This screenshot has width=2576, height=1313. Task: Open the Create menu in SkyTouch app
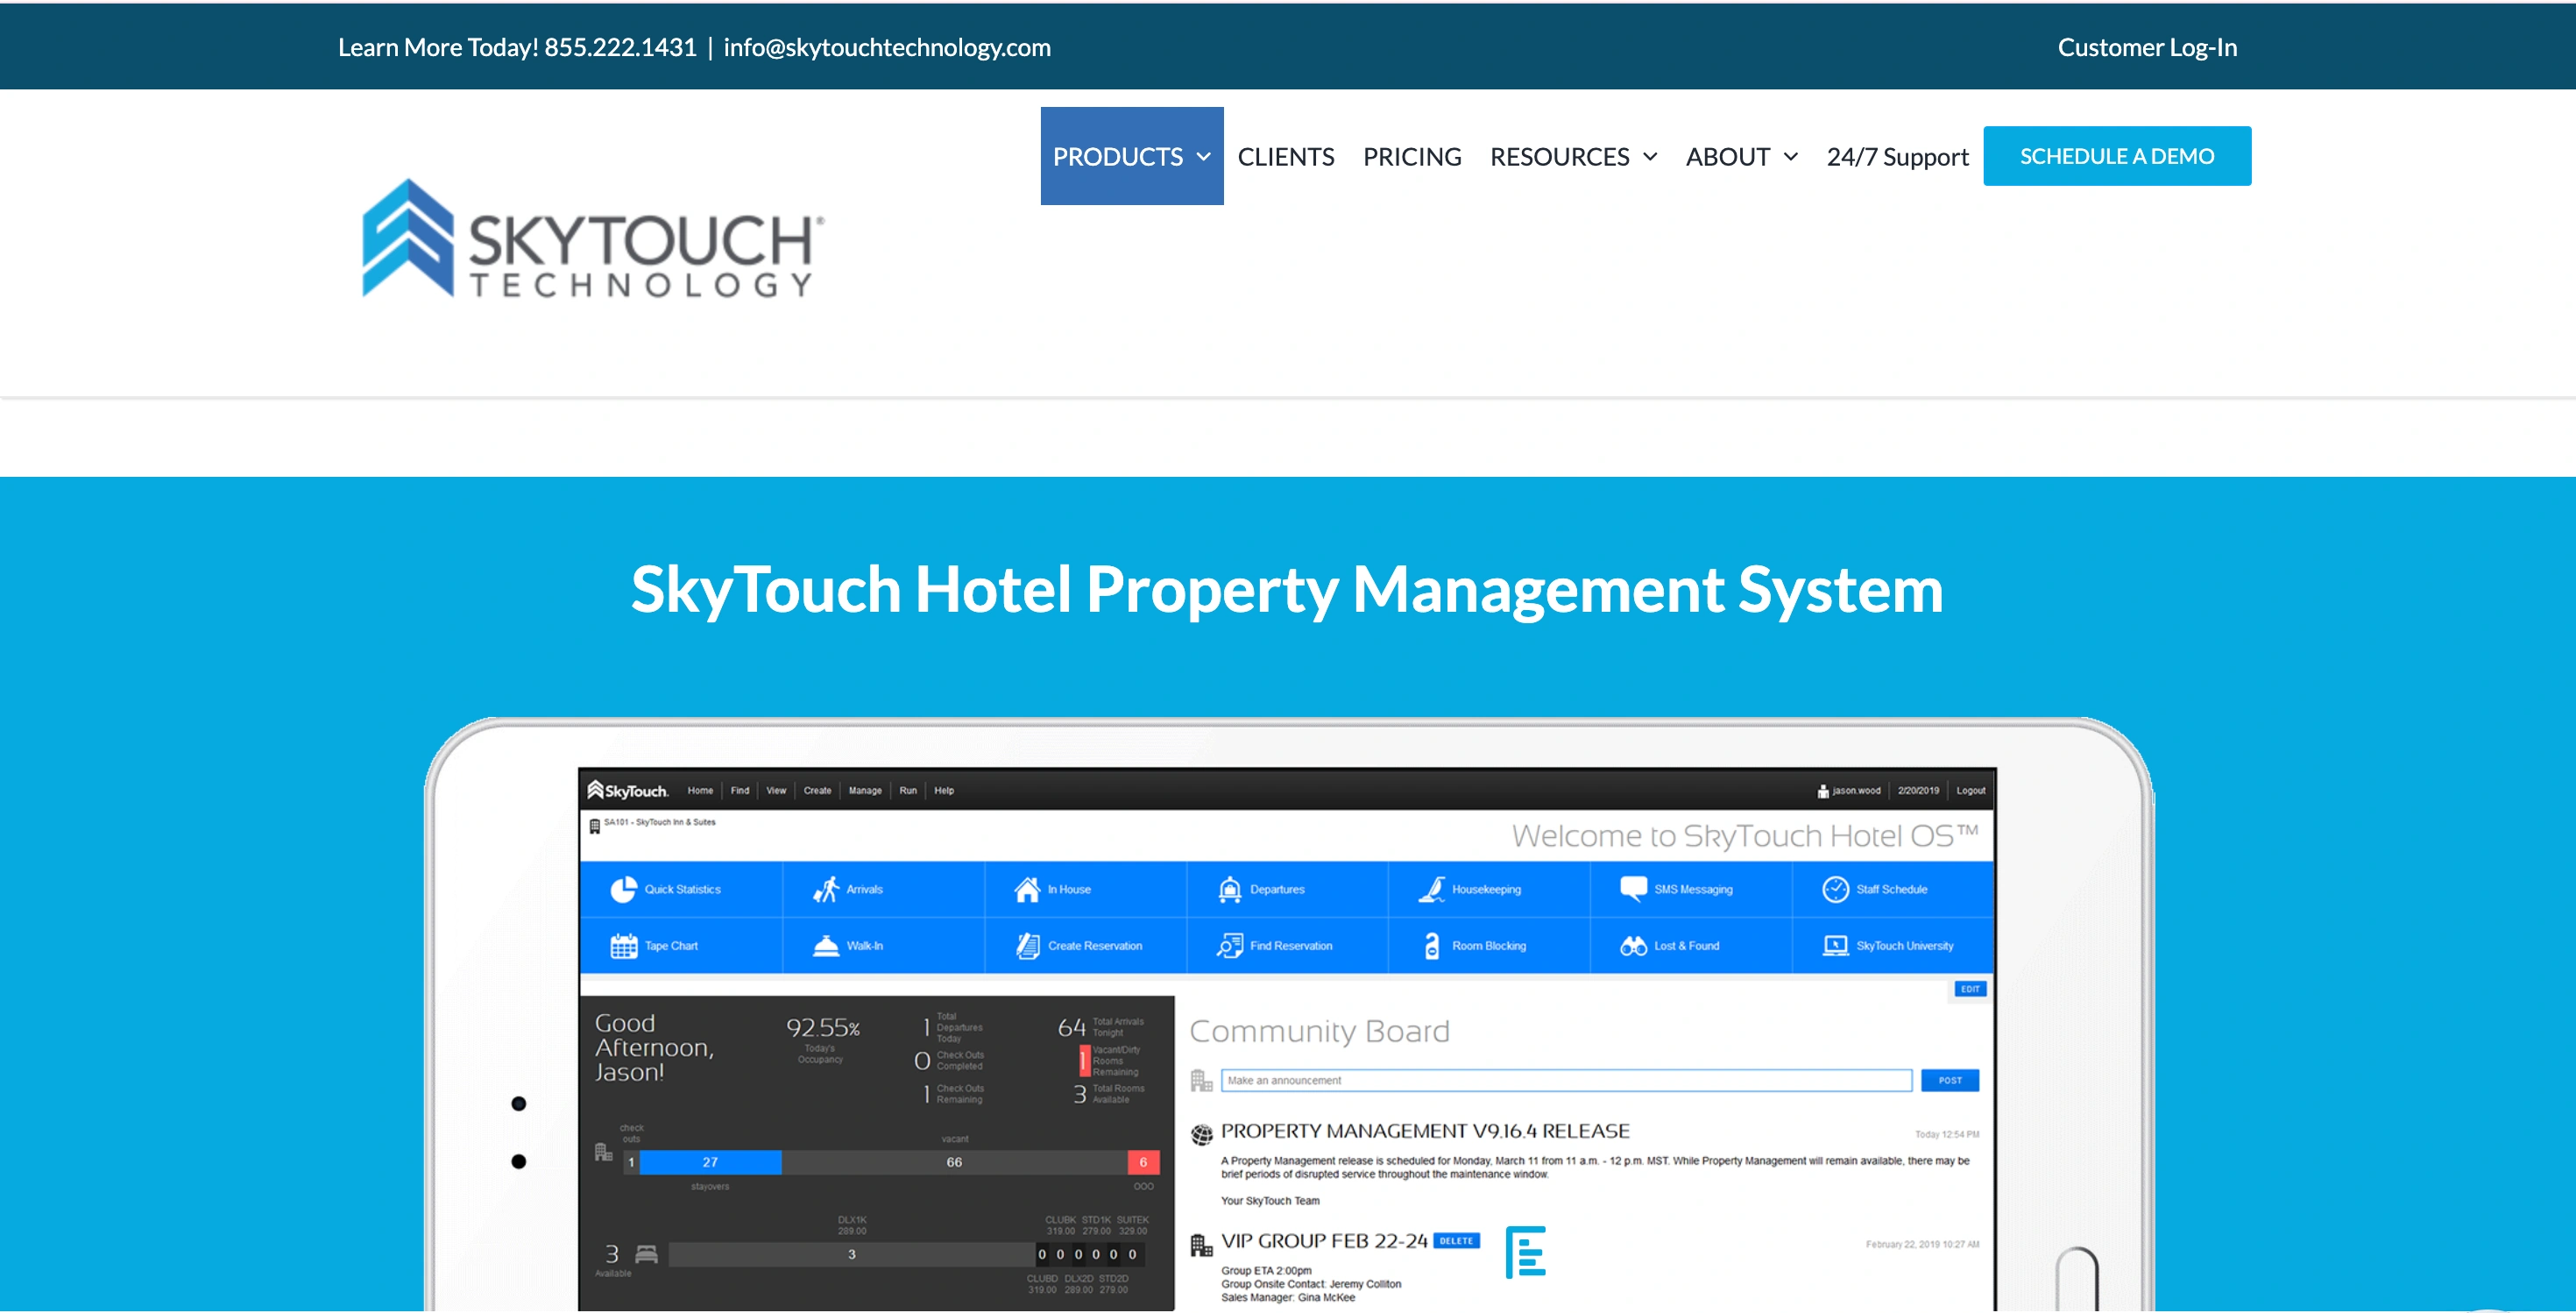click(817, 790)
